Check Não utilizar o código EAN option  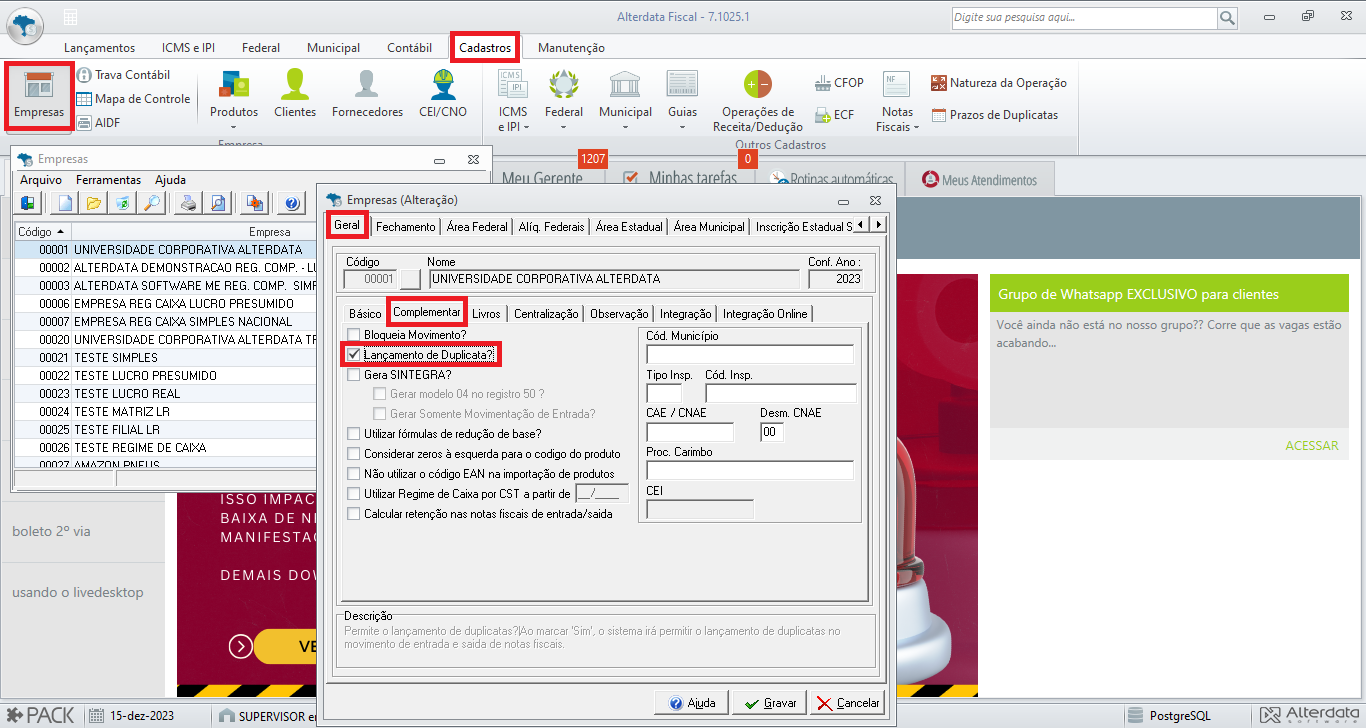point(353,474)
